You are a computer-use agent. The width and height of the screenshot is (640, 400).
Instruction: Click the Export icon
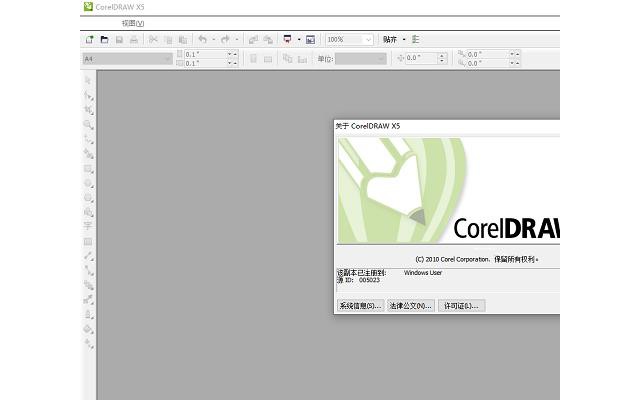[268, 40]
